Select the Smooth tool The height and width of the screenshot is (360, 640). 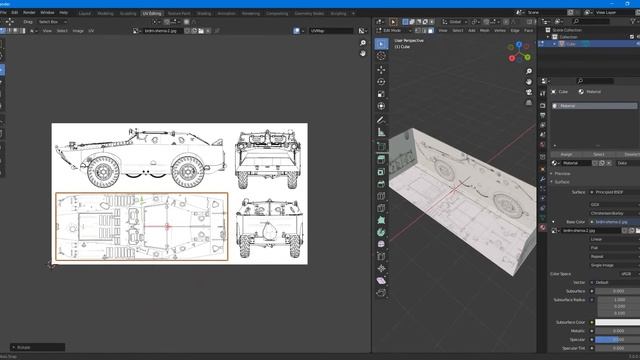(x=381, y=244)
